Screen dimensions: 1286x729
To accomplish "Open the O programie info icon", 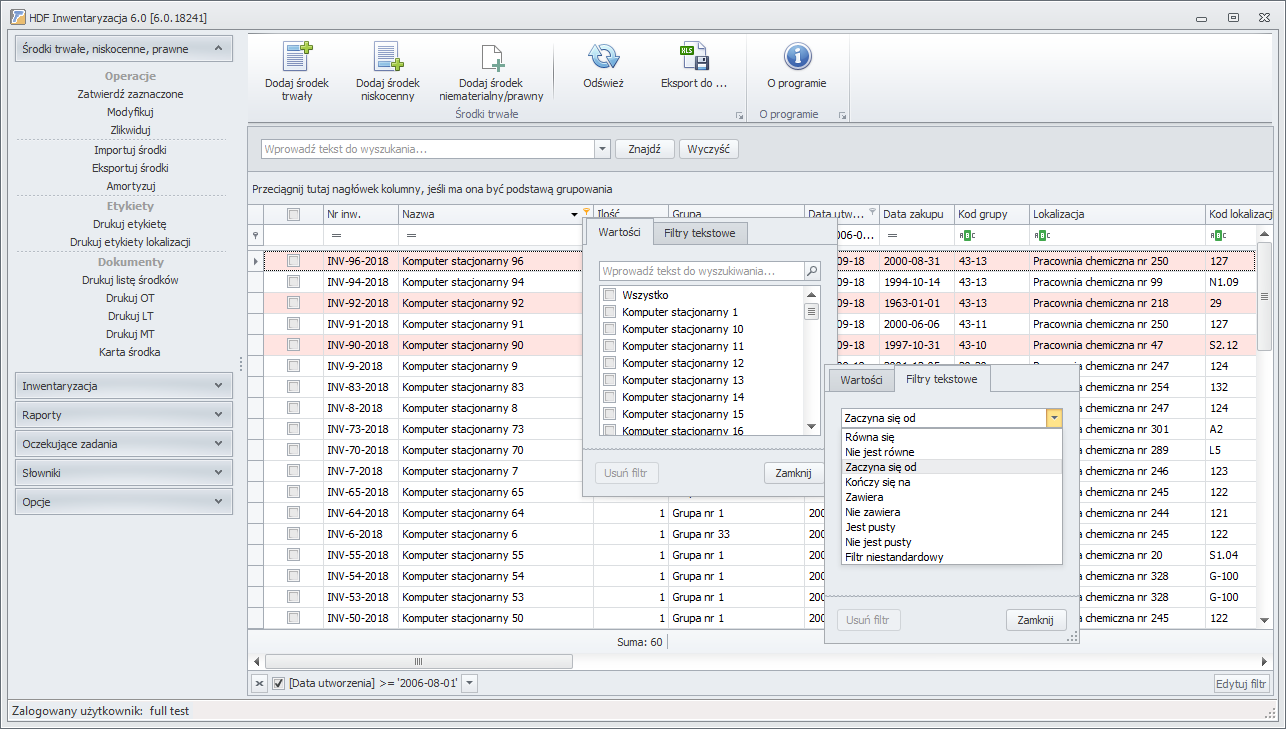I will [797, 56].
